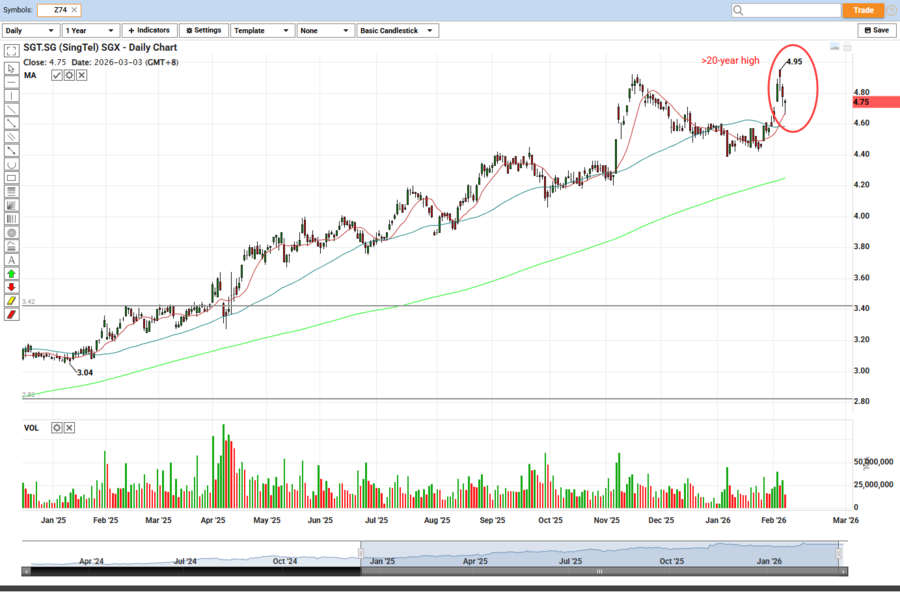
Task: Expand the 1 Year range dropdown
Action: click(x=89, y=30)
